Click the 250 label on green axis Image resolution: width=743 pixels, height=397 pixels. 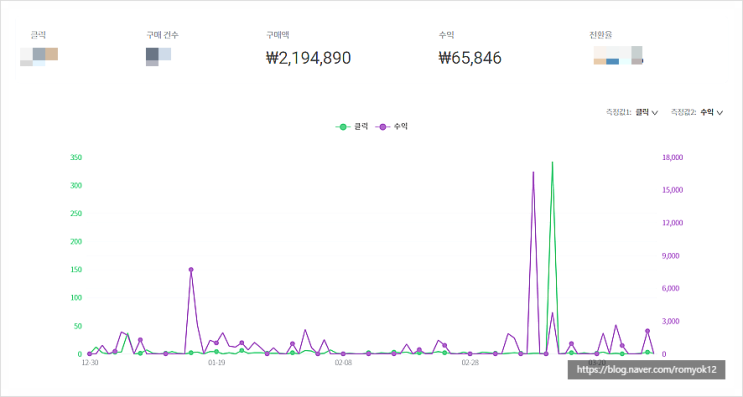coord(76,213)
